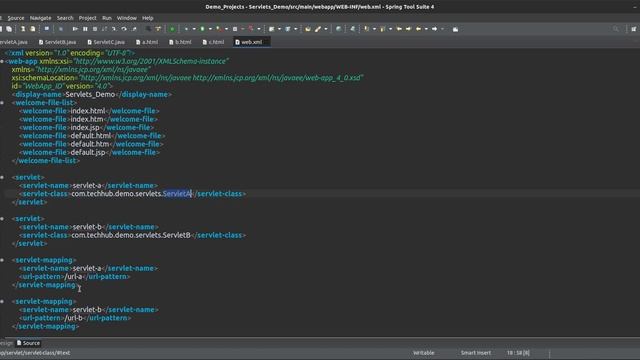Click the Resume debug icon
This screenshot has width=640, height=360.
[x=75, y=29]
